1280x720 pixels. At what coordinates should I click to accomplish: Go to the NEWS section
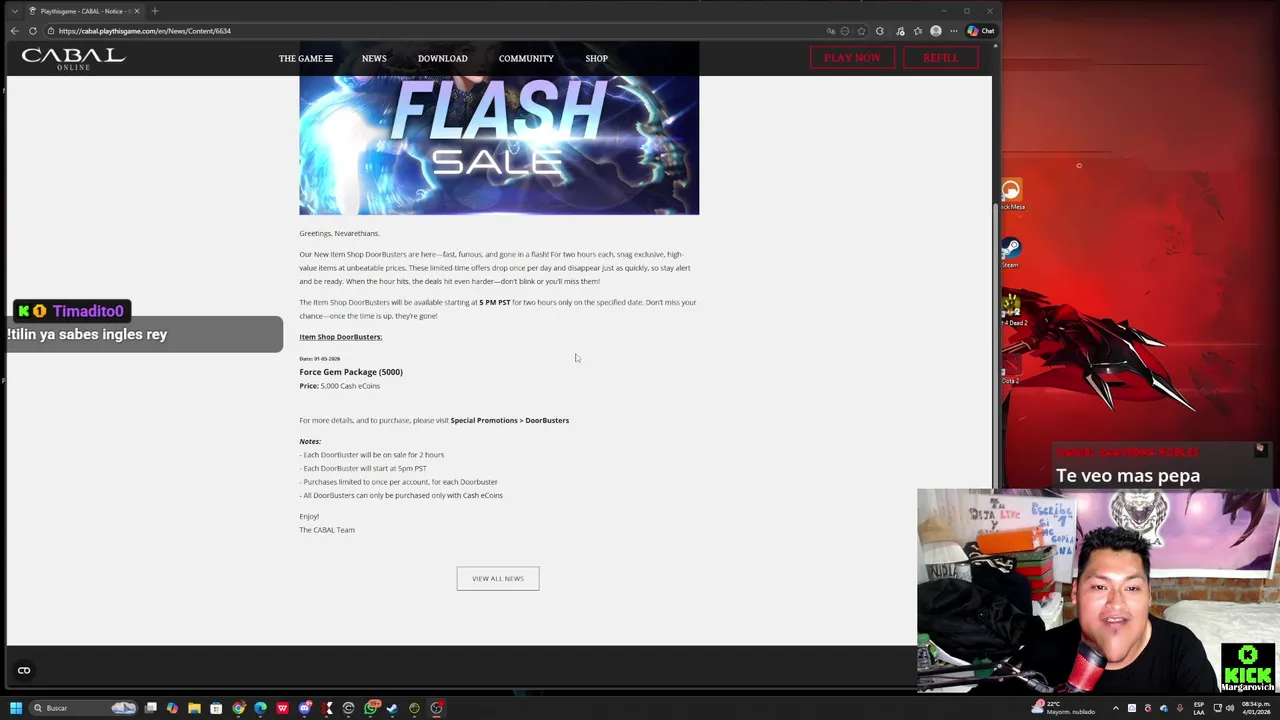374,58
